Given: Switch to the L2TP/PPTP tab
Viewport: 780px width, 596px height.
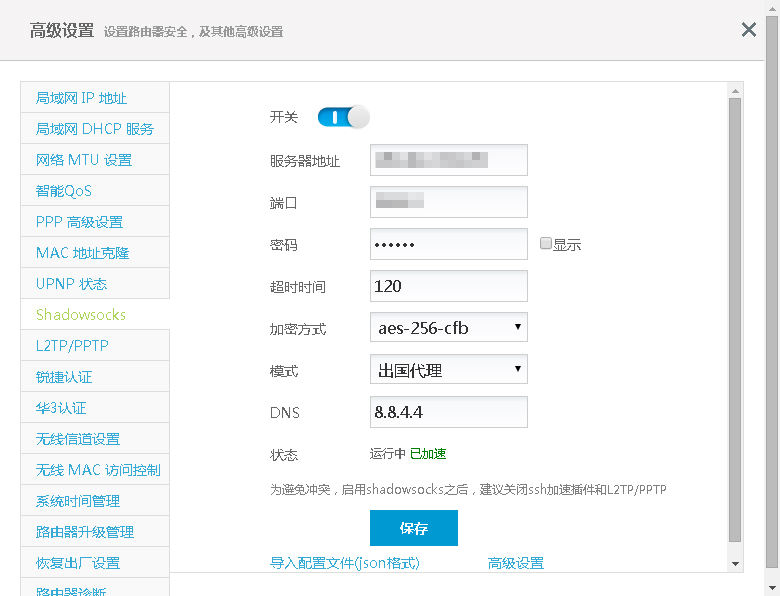Looking at the screenshot, I should pyautogui.click(x=95, y=345).
